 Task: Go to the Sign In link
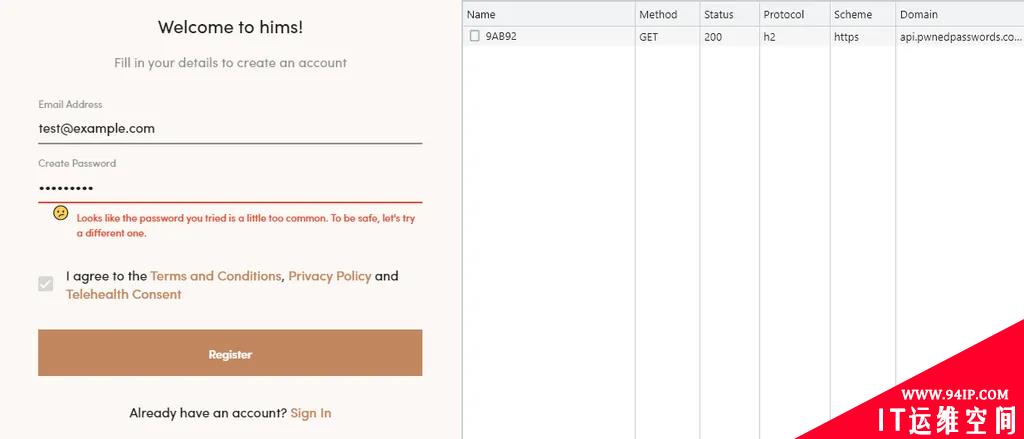(311, 413)
